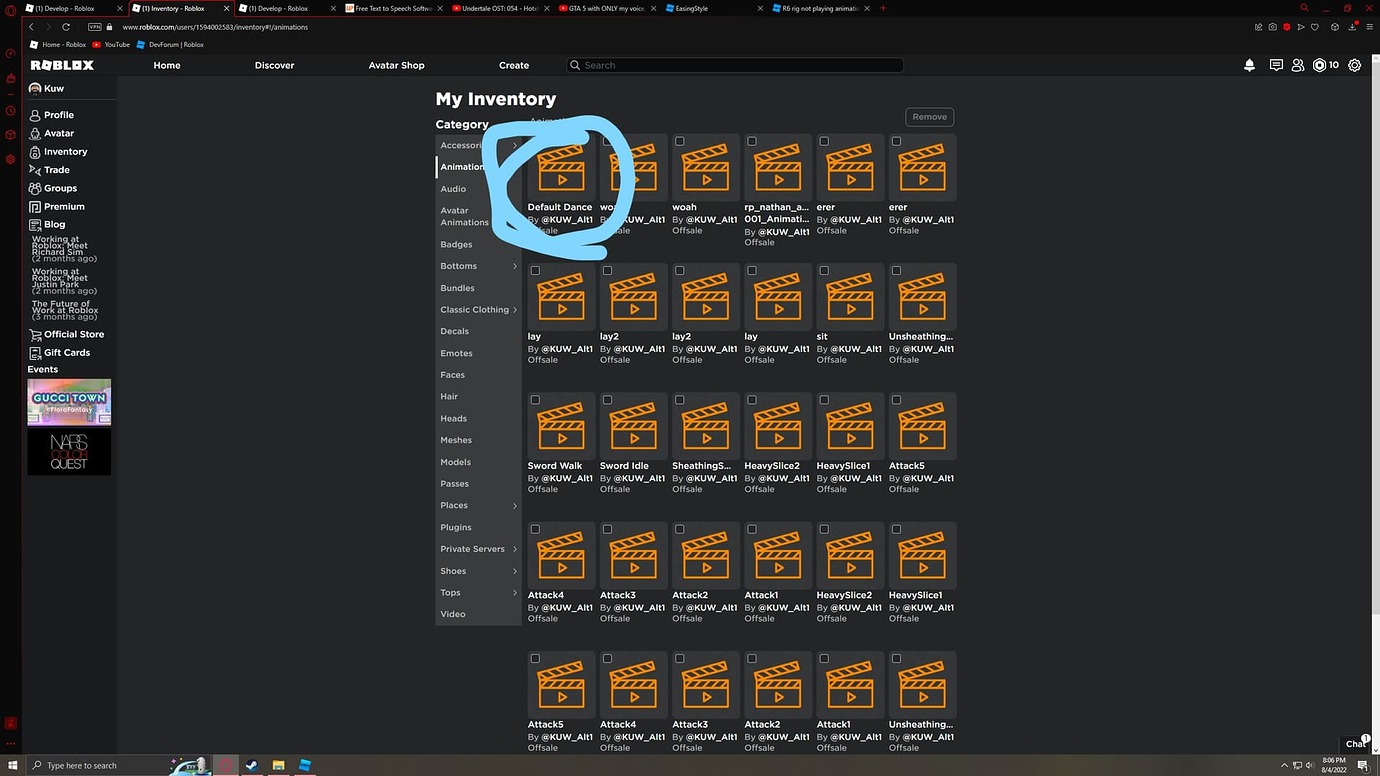The image size is (1380, 776).
Task: Expand the Places category arrow
Action: point(515,506)
